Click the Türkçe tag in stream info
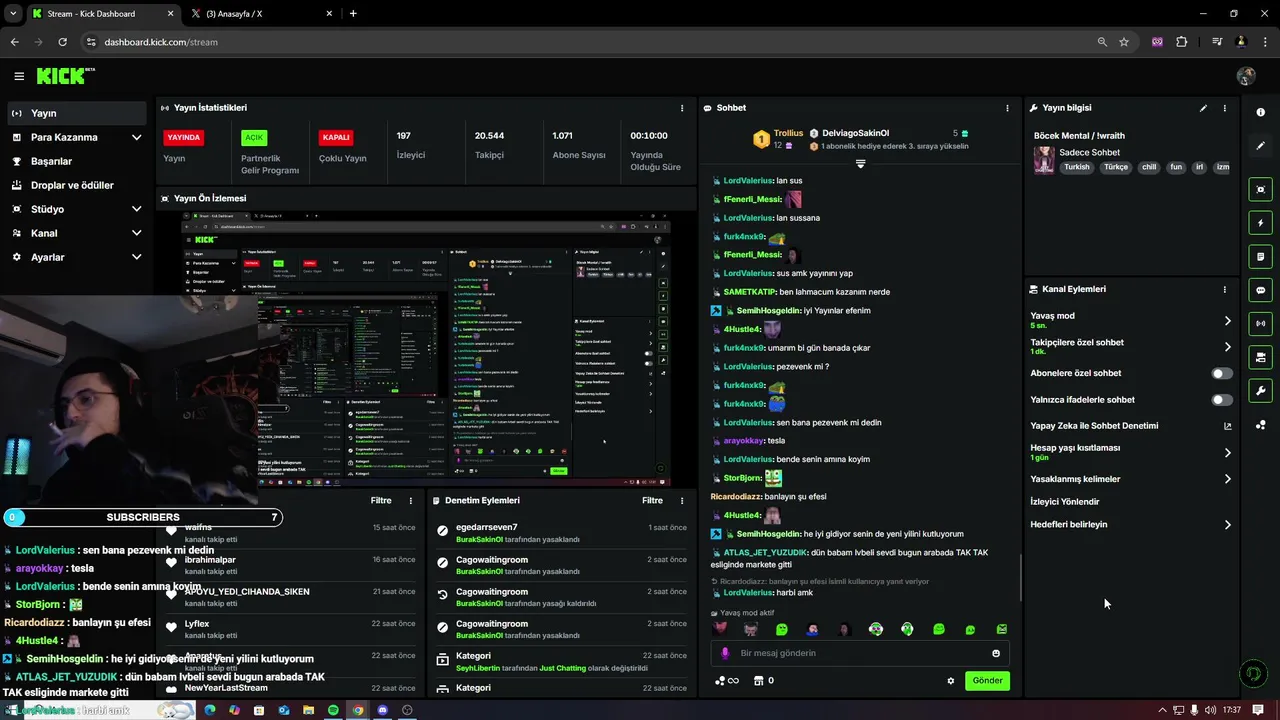Image resolution: width=1280 pixels, height=720 pixels. pyautogui.click(x=1116, y=168)
